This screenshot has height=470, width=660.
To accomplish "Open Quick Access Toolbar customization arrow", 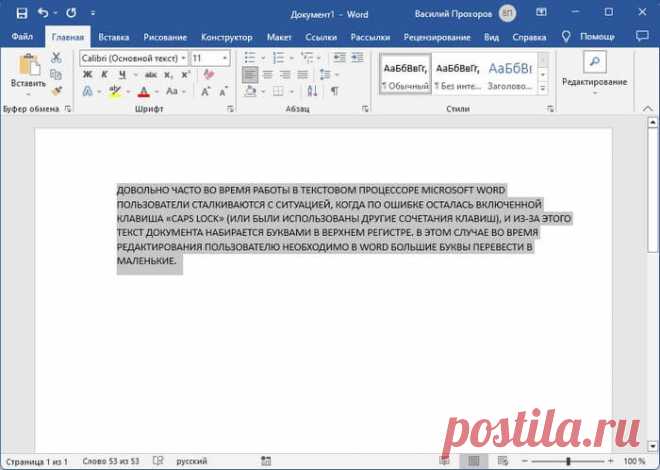I will tap(93, 13).
